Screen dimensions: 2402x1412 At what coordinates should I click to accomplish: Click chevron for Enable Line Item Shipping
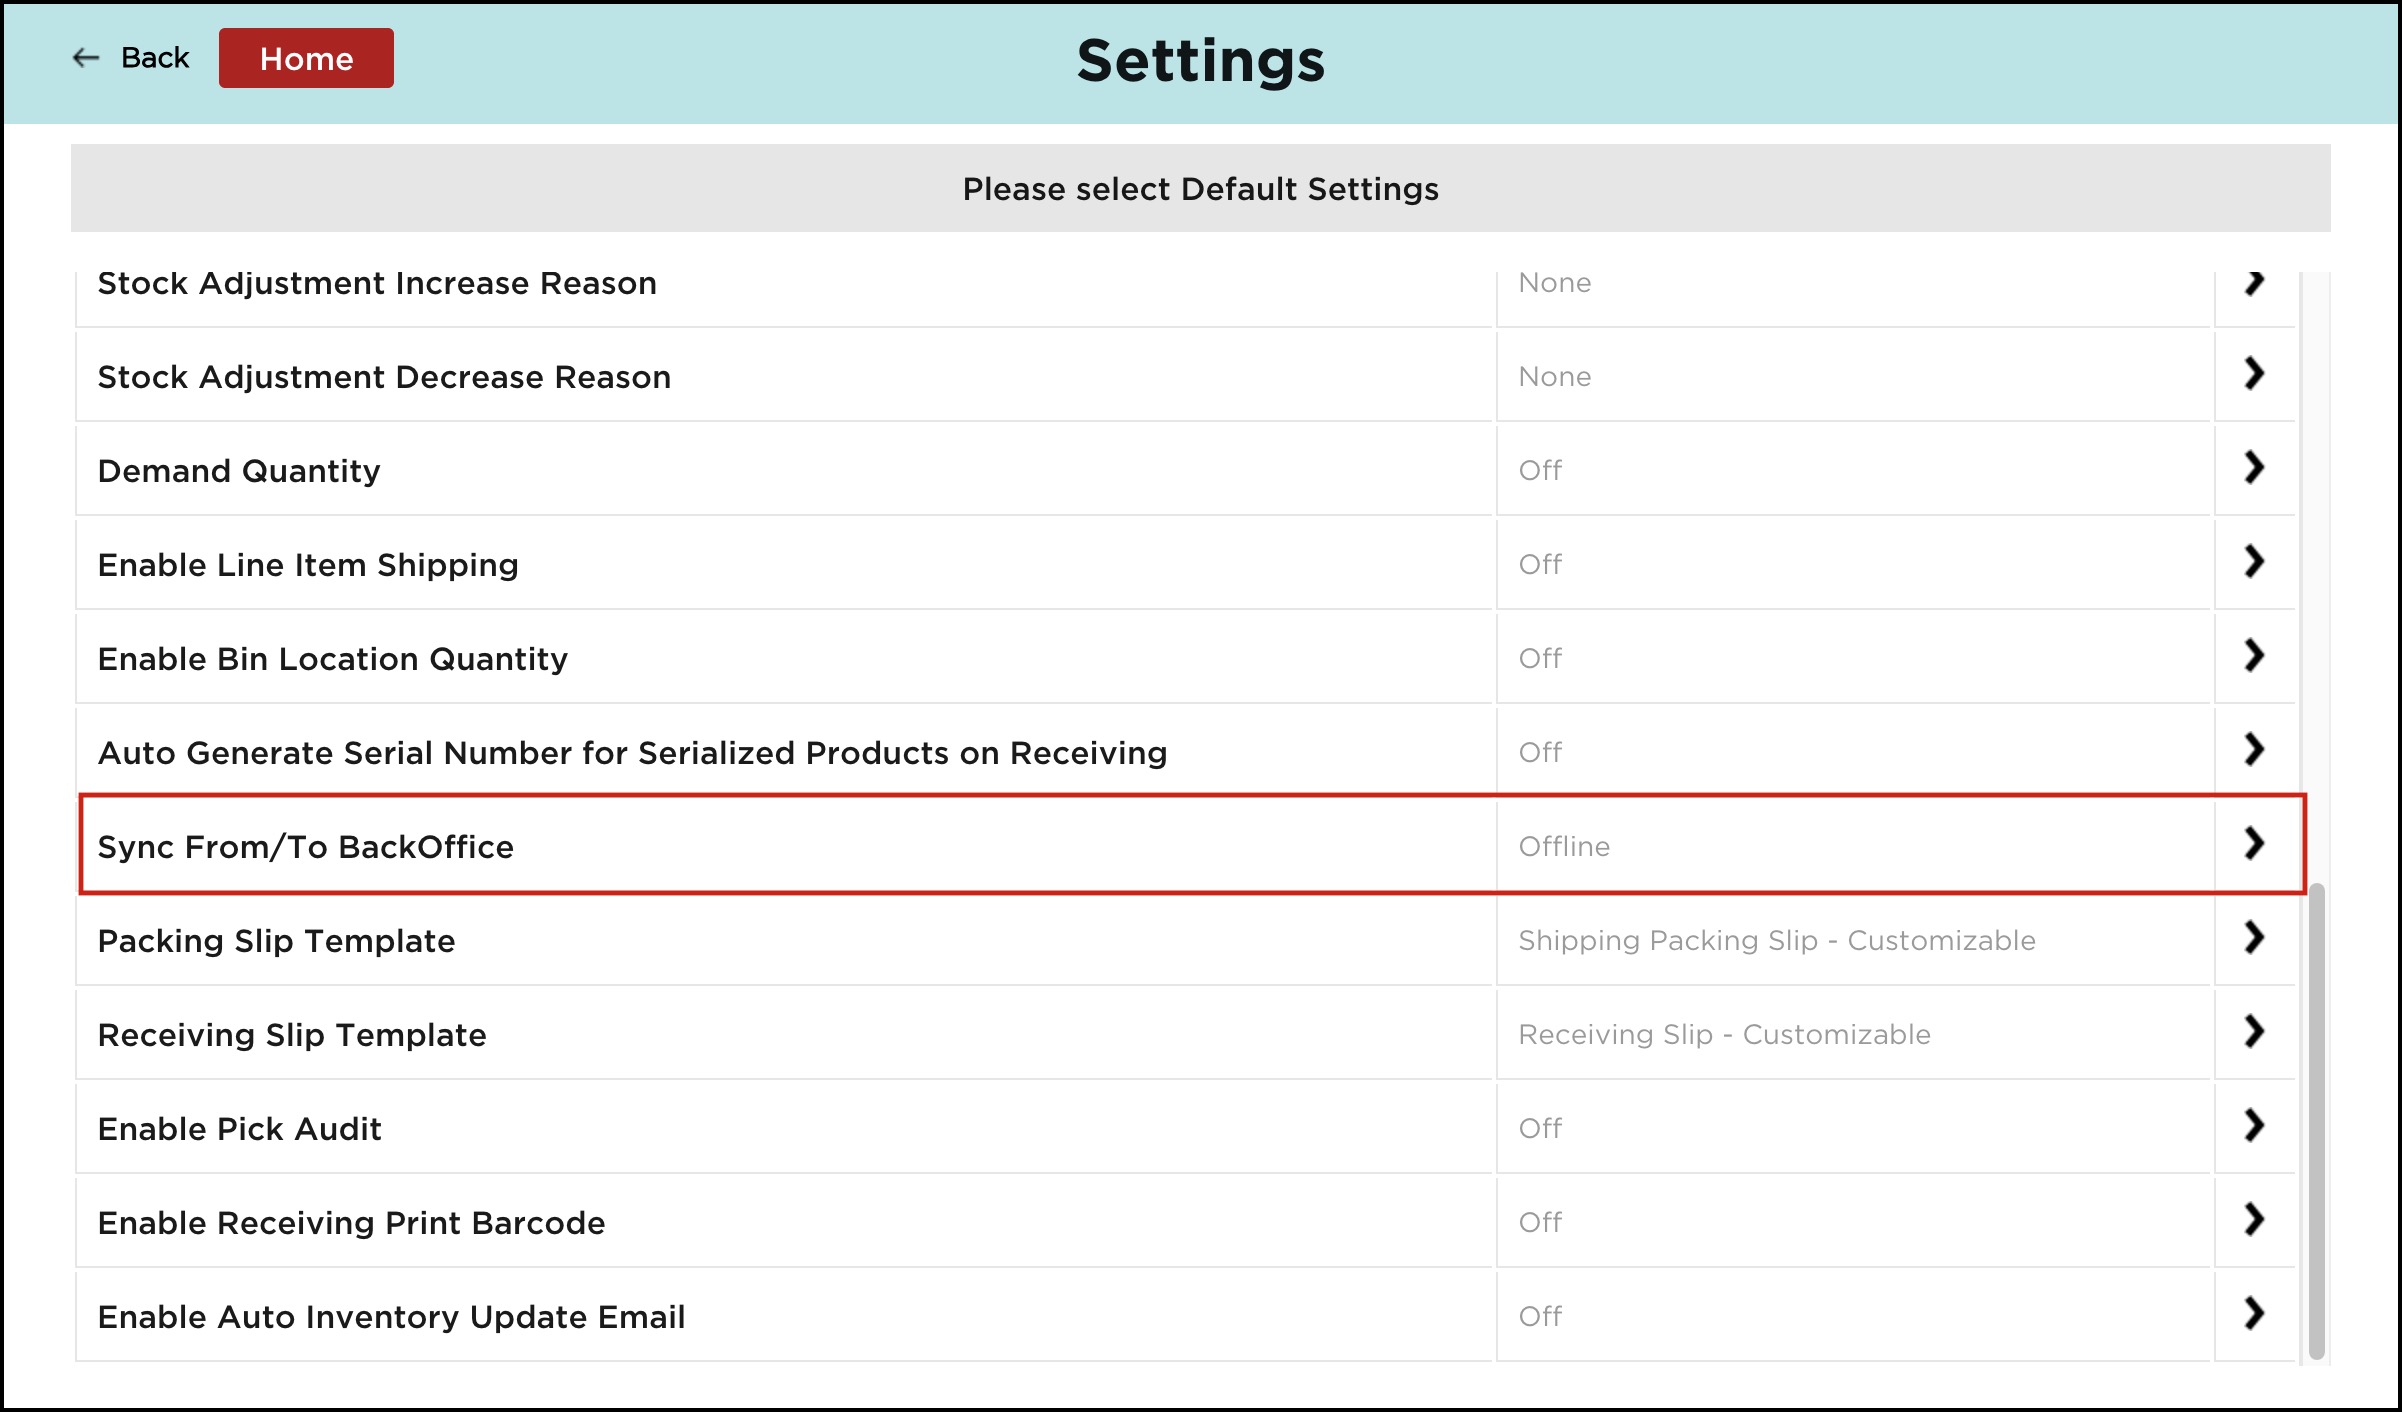pyautogui.click(x=2254, y=562)
